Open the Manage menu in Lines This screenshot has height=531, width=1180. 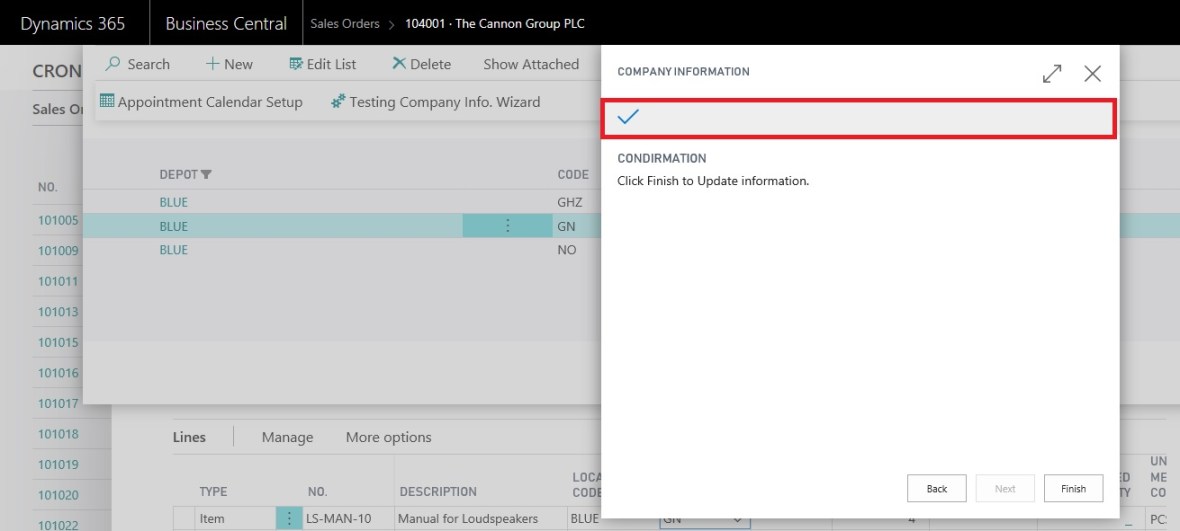tap(287, 437)
